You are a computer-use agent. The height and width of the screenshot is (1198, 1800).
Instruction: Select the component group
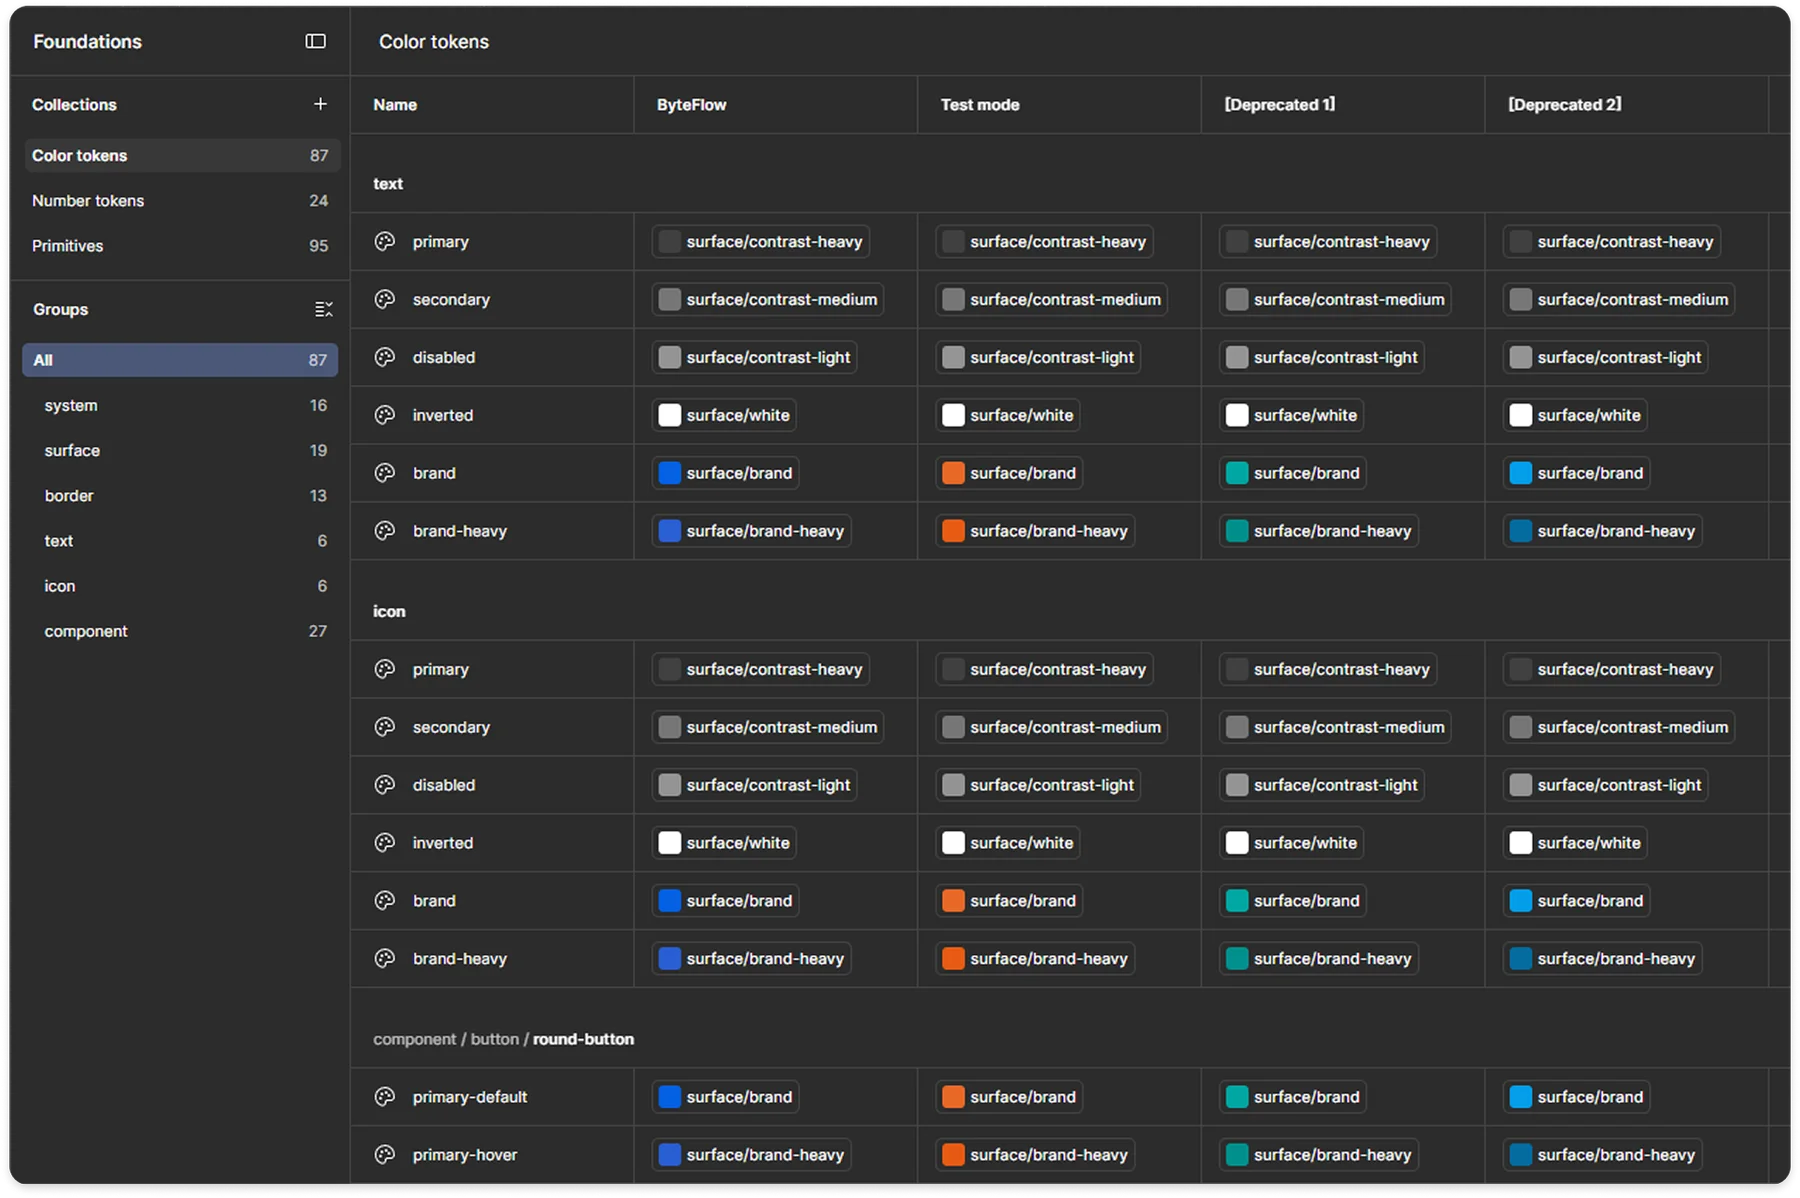(x=180, y=631)
